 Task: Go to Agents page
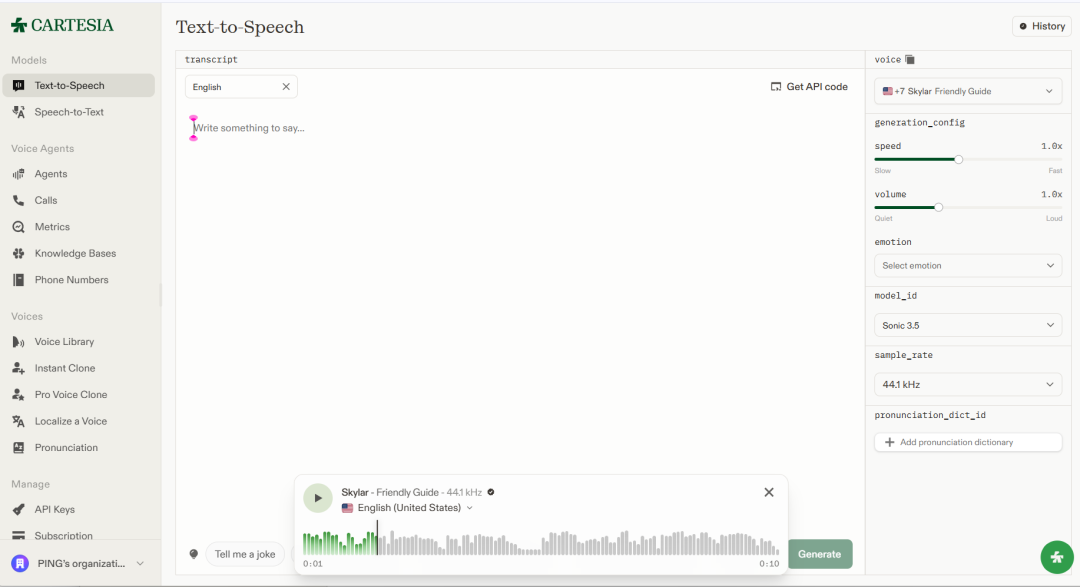coord(79,174)
